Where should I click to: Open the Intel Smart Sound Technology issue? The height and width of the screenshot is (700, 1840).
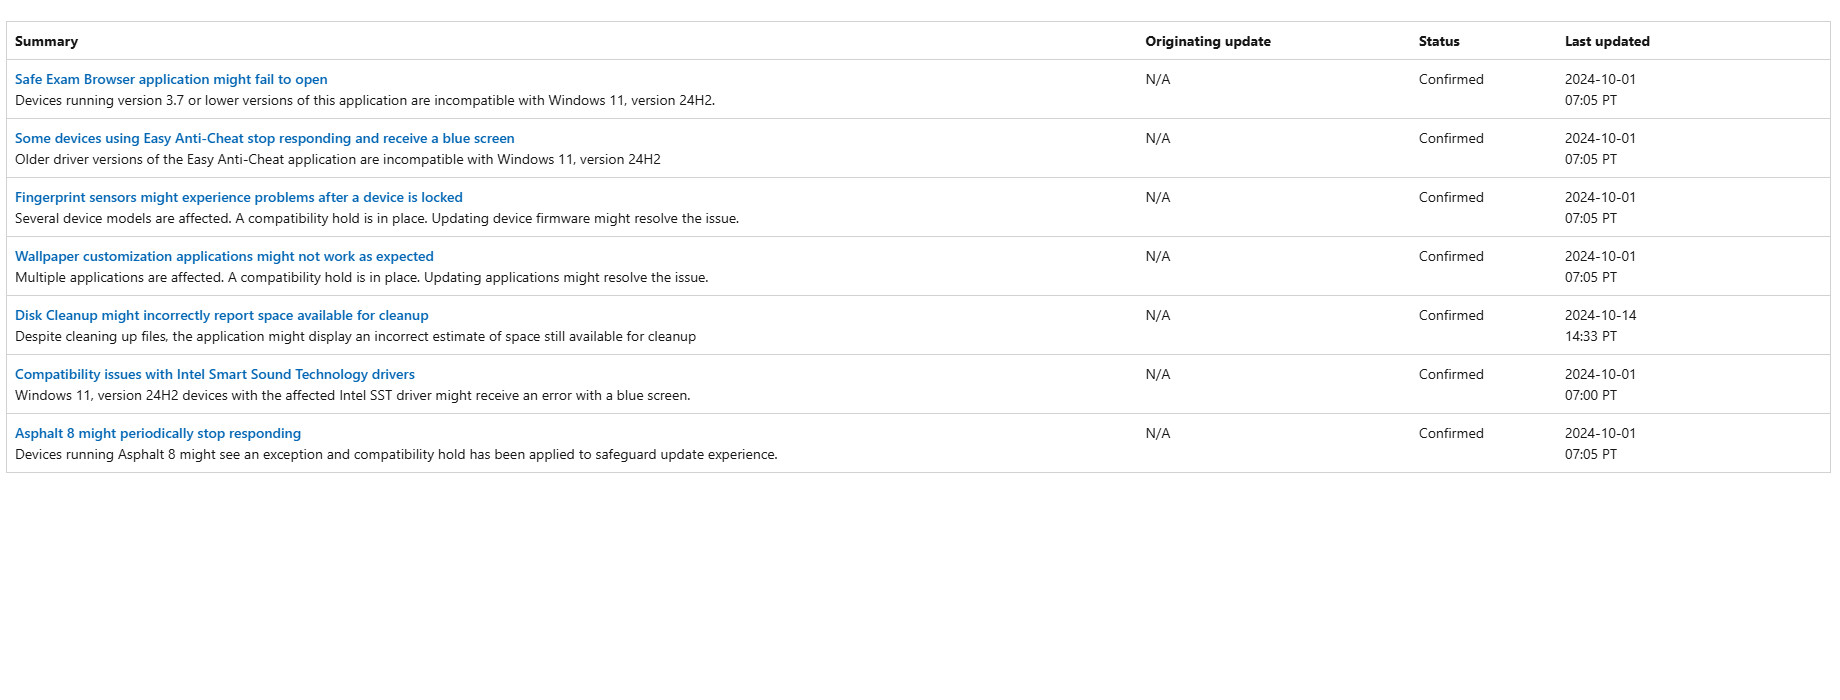pyautogui.click(x=214, y=375)
